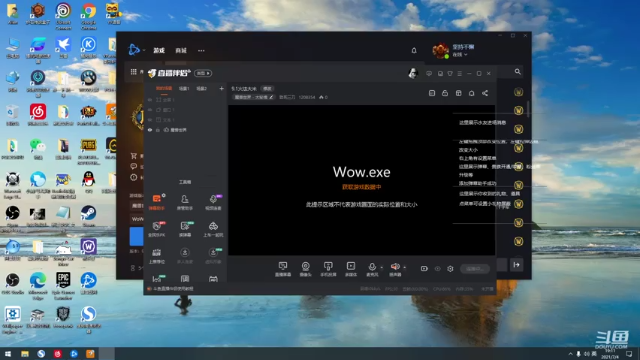Click the start streaming pill button
The image size is (640, 360).
pyautogui.click(x=475, y=269)
